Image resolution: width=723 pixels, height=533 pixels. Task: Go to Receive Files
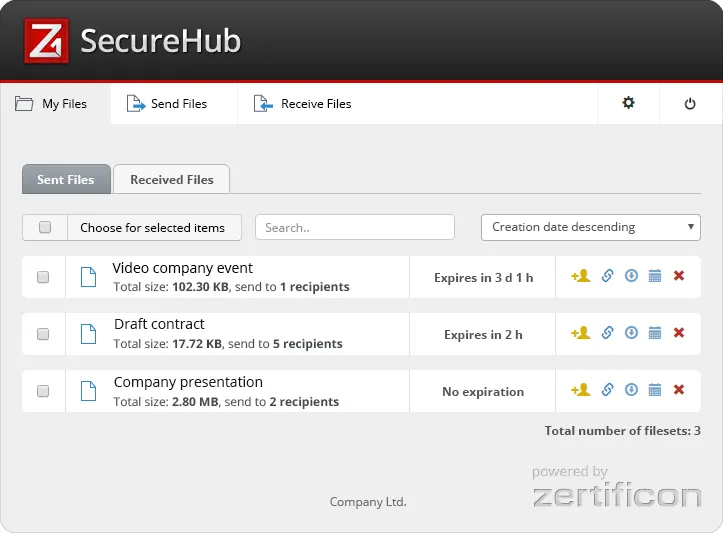pos(302,104)
